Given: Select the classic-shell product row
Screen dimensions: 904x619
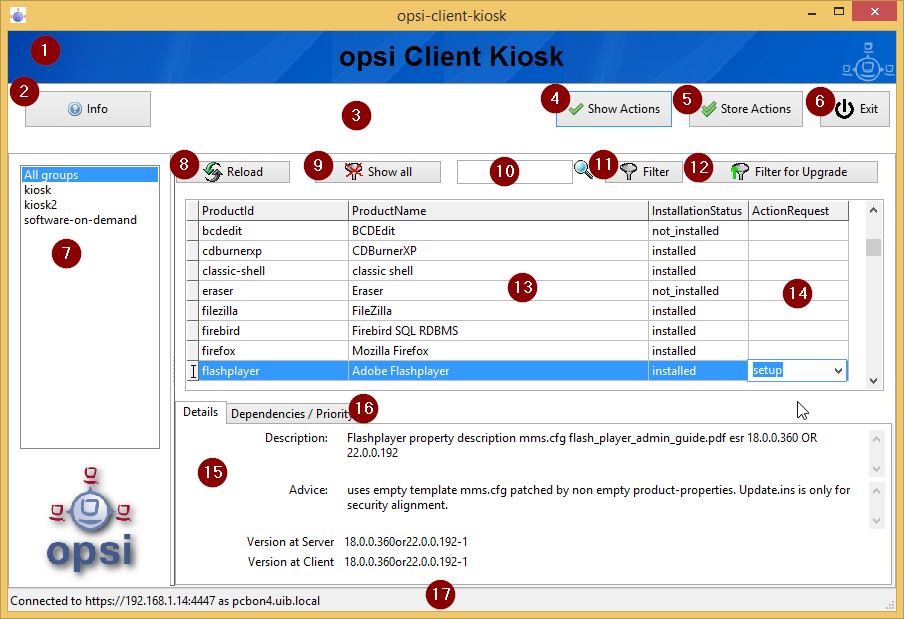Looking at the screenshot, I should (517, 271).
